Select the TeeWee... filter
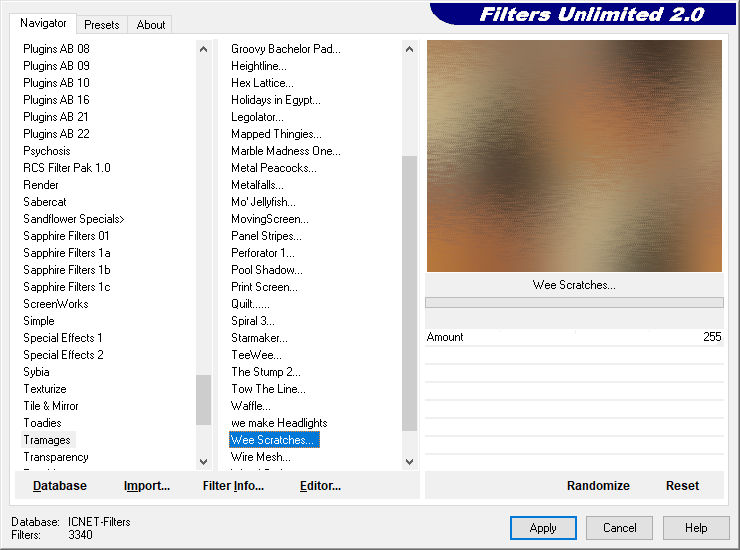 (256, 355)
